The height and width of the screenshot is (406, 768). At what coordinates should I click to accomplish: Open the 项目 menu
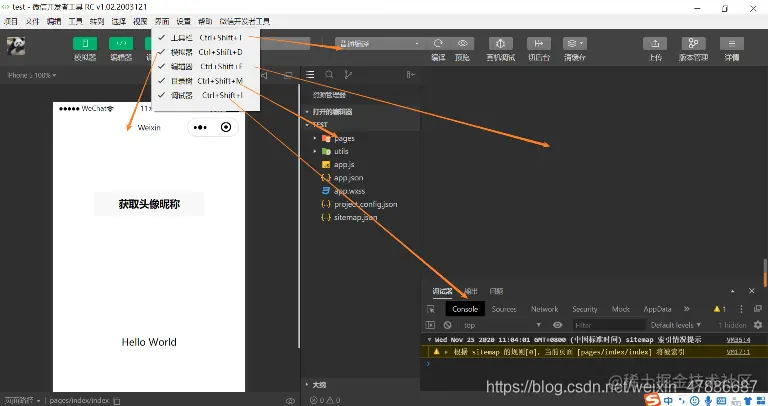click(x=11, y=21)
